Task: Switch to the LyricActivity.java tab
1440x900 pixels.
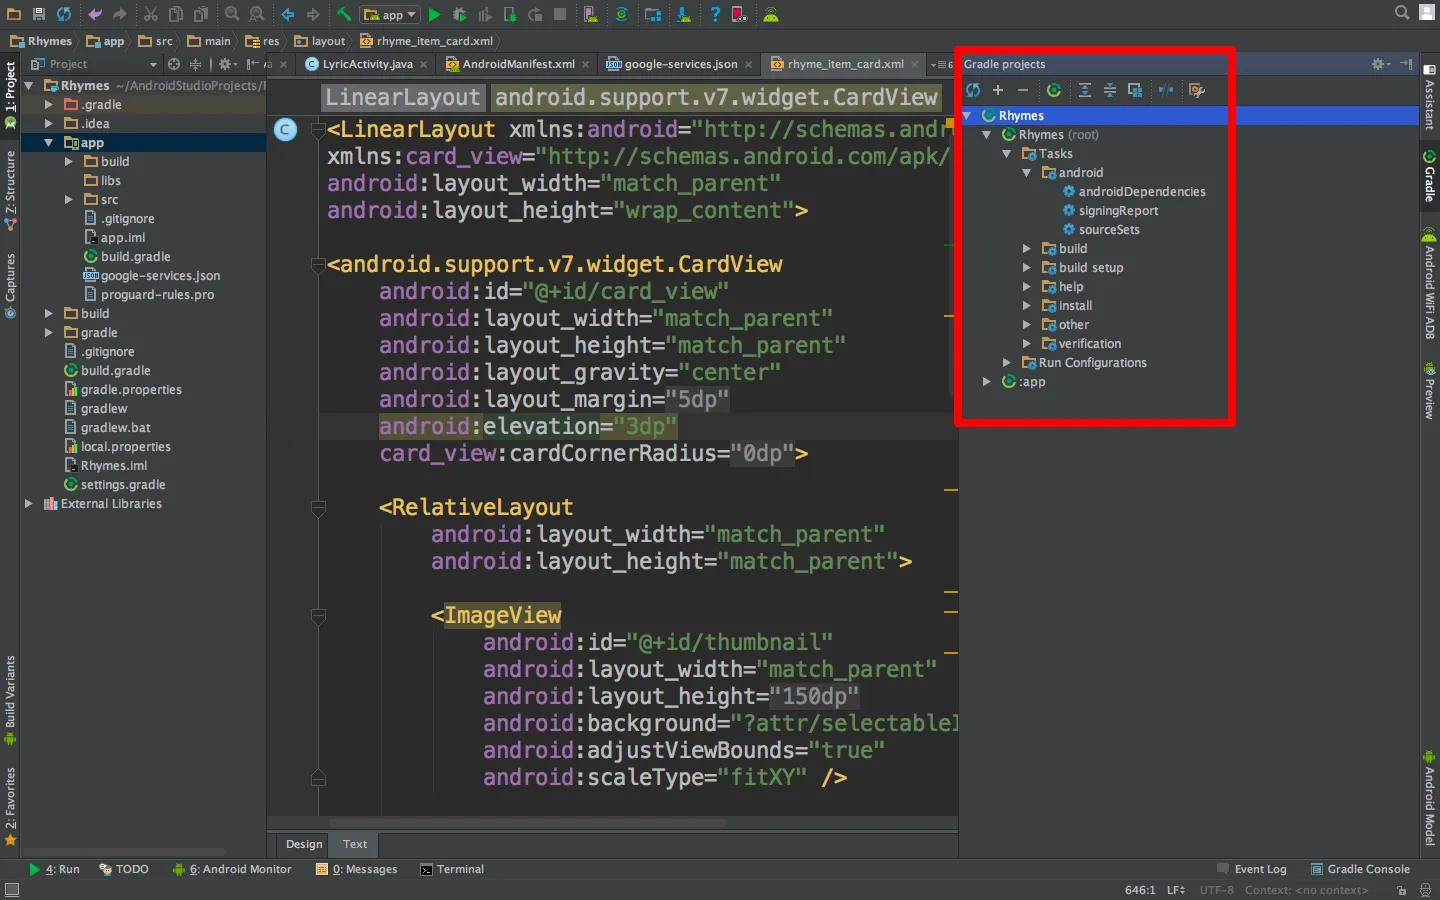Action: coord(366,64)
